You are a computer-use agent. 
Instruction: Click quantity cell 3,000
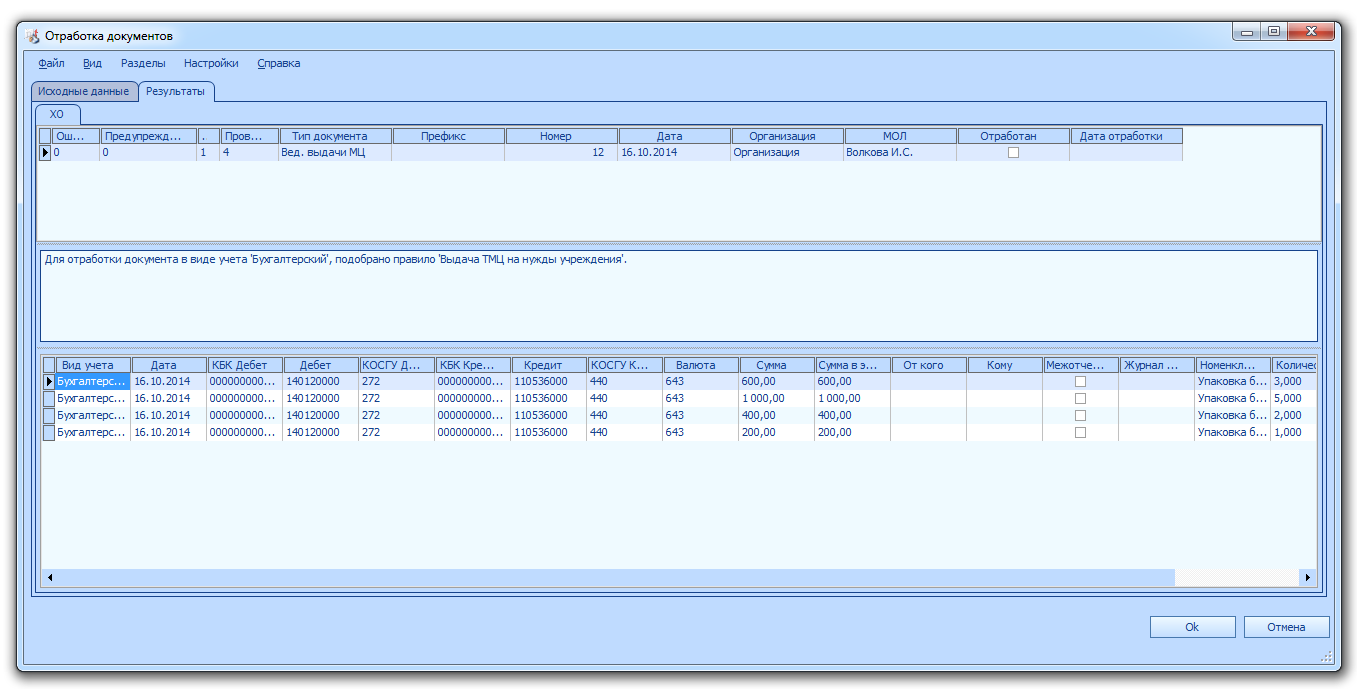1294,382
